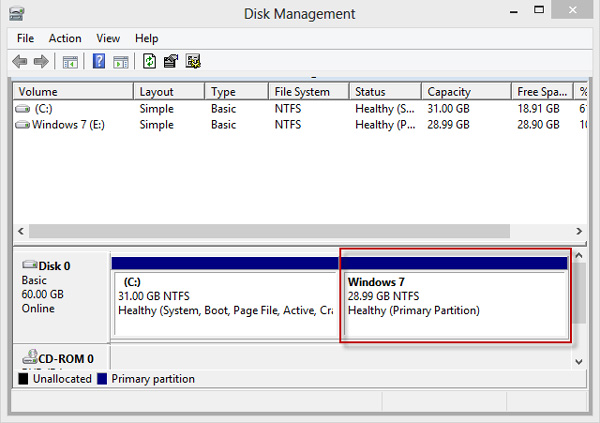Sort by the File System column header
Viewport: 600px width, 423px height.
(x=309, y=92)
